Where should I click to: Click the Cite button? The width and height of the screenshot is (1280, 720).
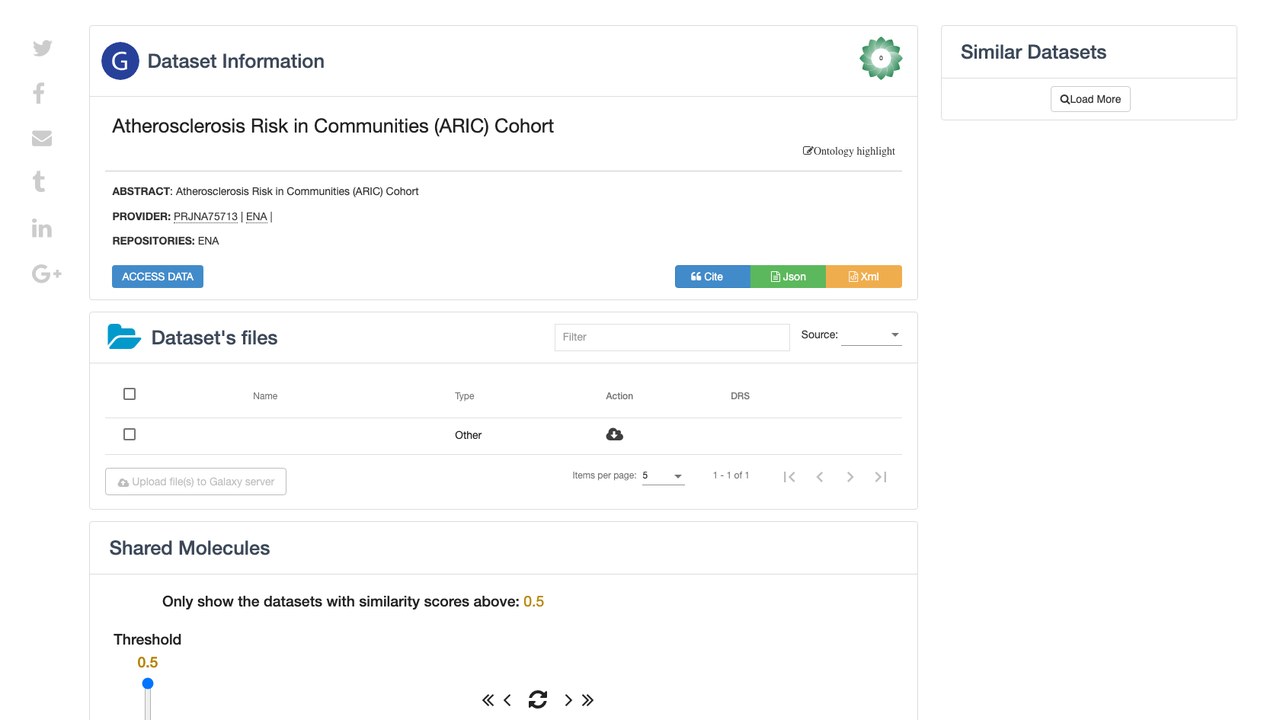[x=712, y=276]
